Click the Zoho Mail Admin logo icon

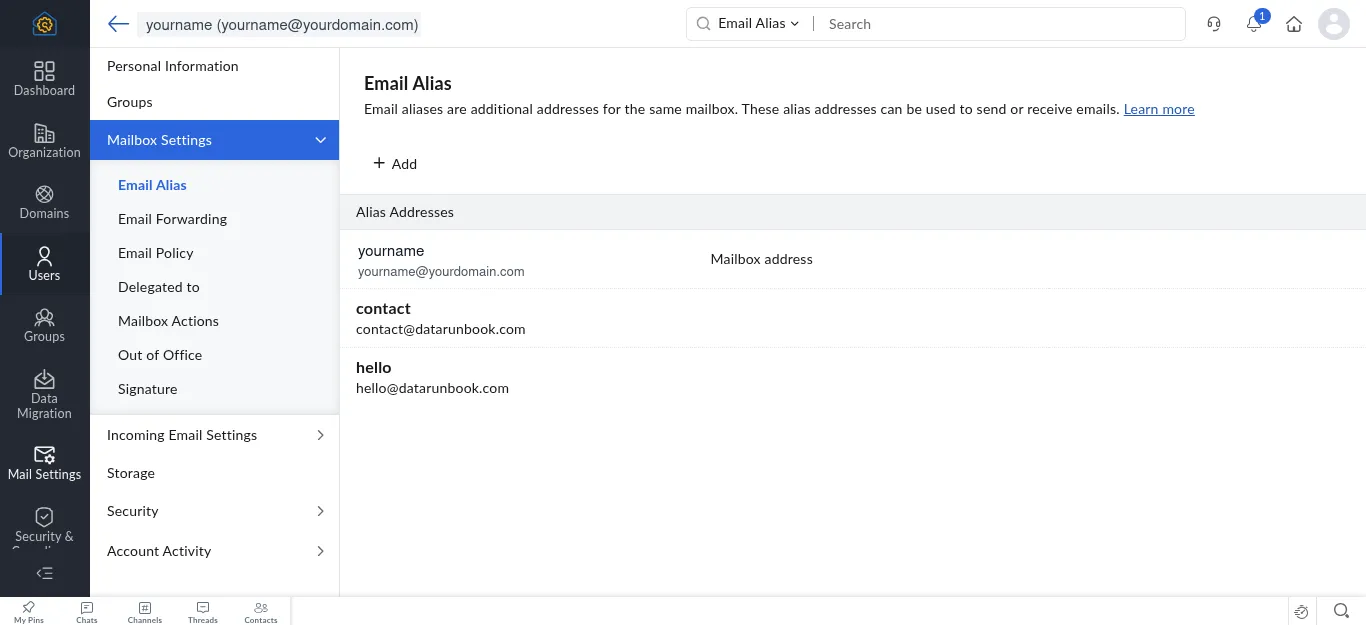tap(44, 24)
